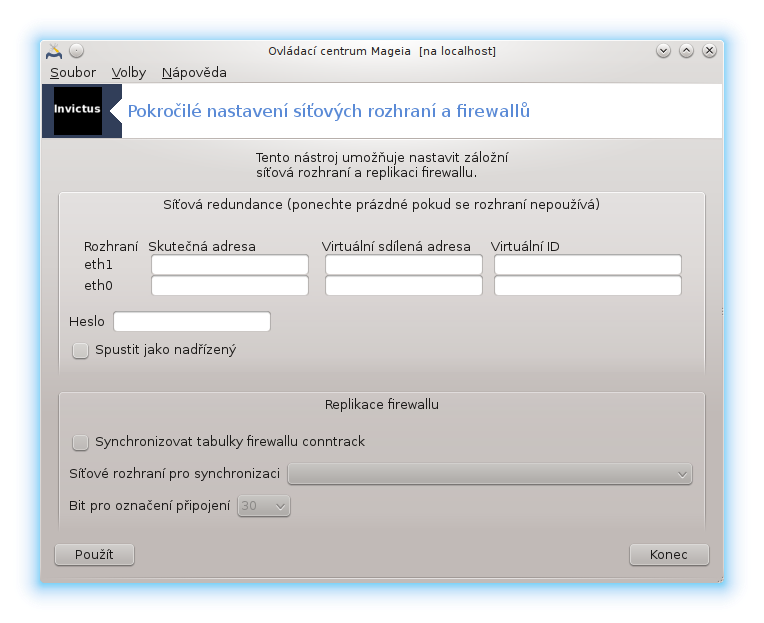
Task: Select the eth1 'Virtuální ID' input field
Action: click(588, 265)
